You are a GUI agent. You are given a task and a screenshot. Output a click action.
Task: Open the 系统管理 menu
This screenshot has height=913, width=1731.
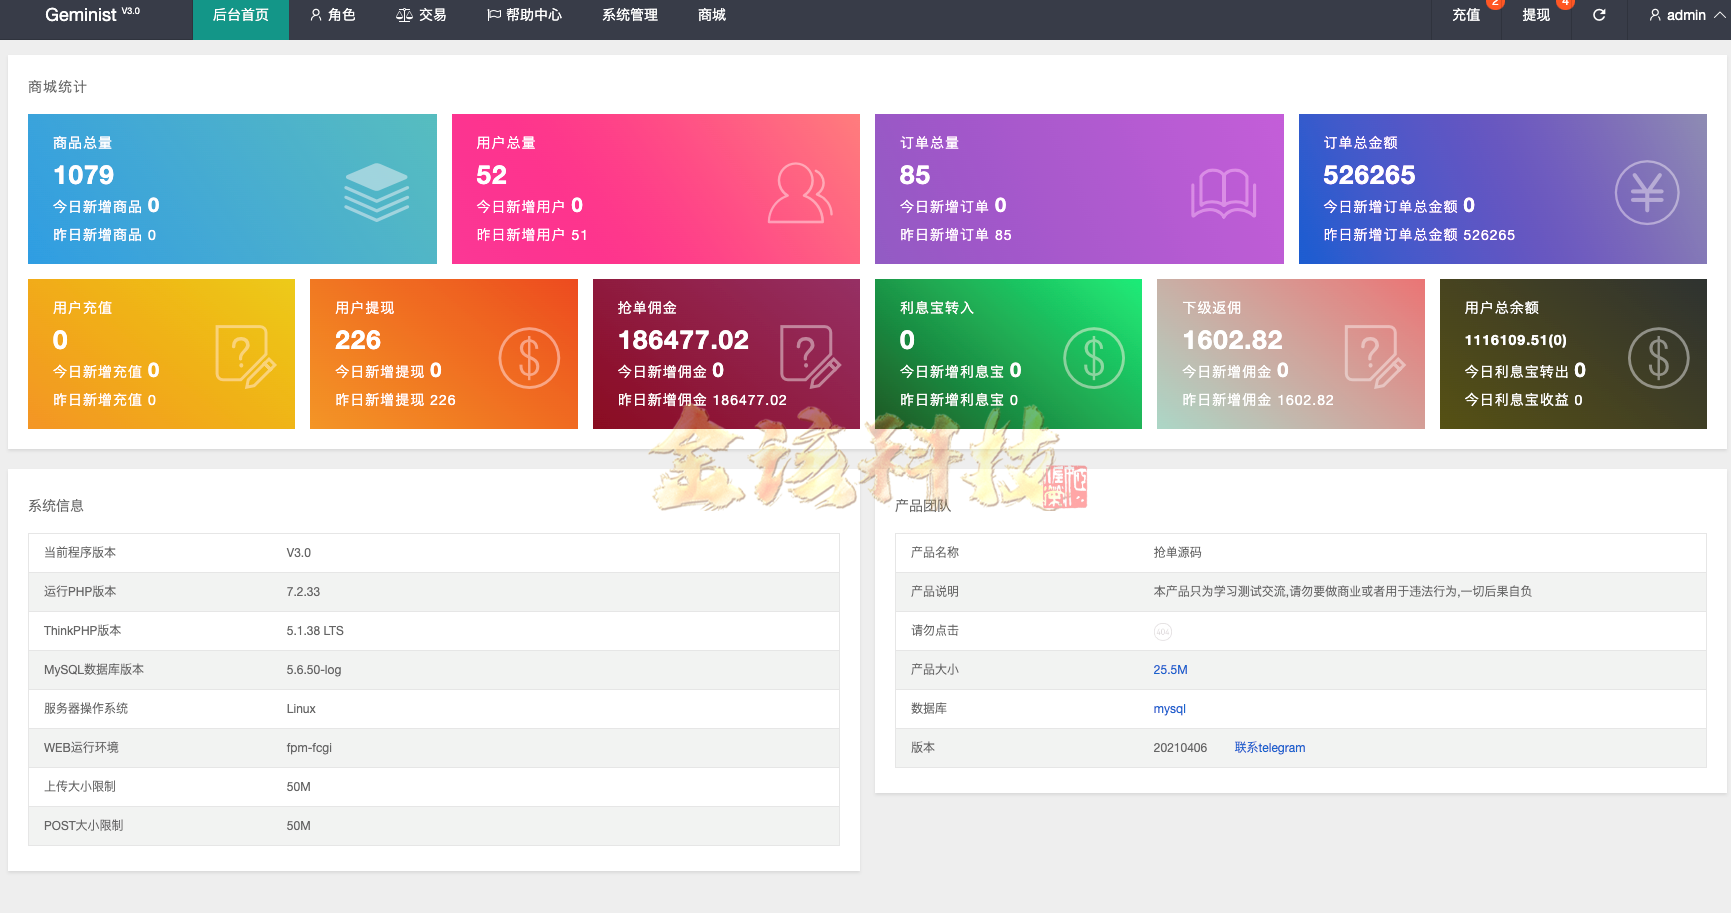pyautogui.click(x=628, y=15)
